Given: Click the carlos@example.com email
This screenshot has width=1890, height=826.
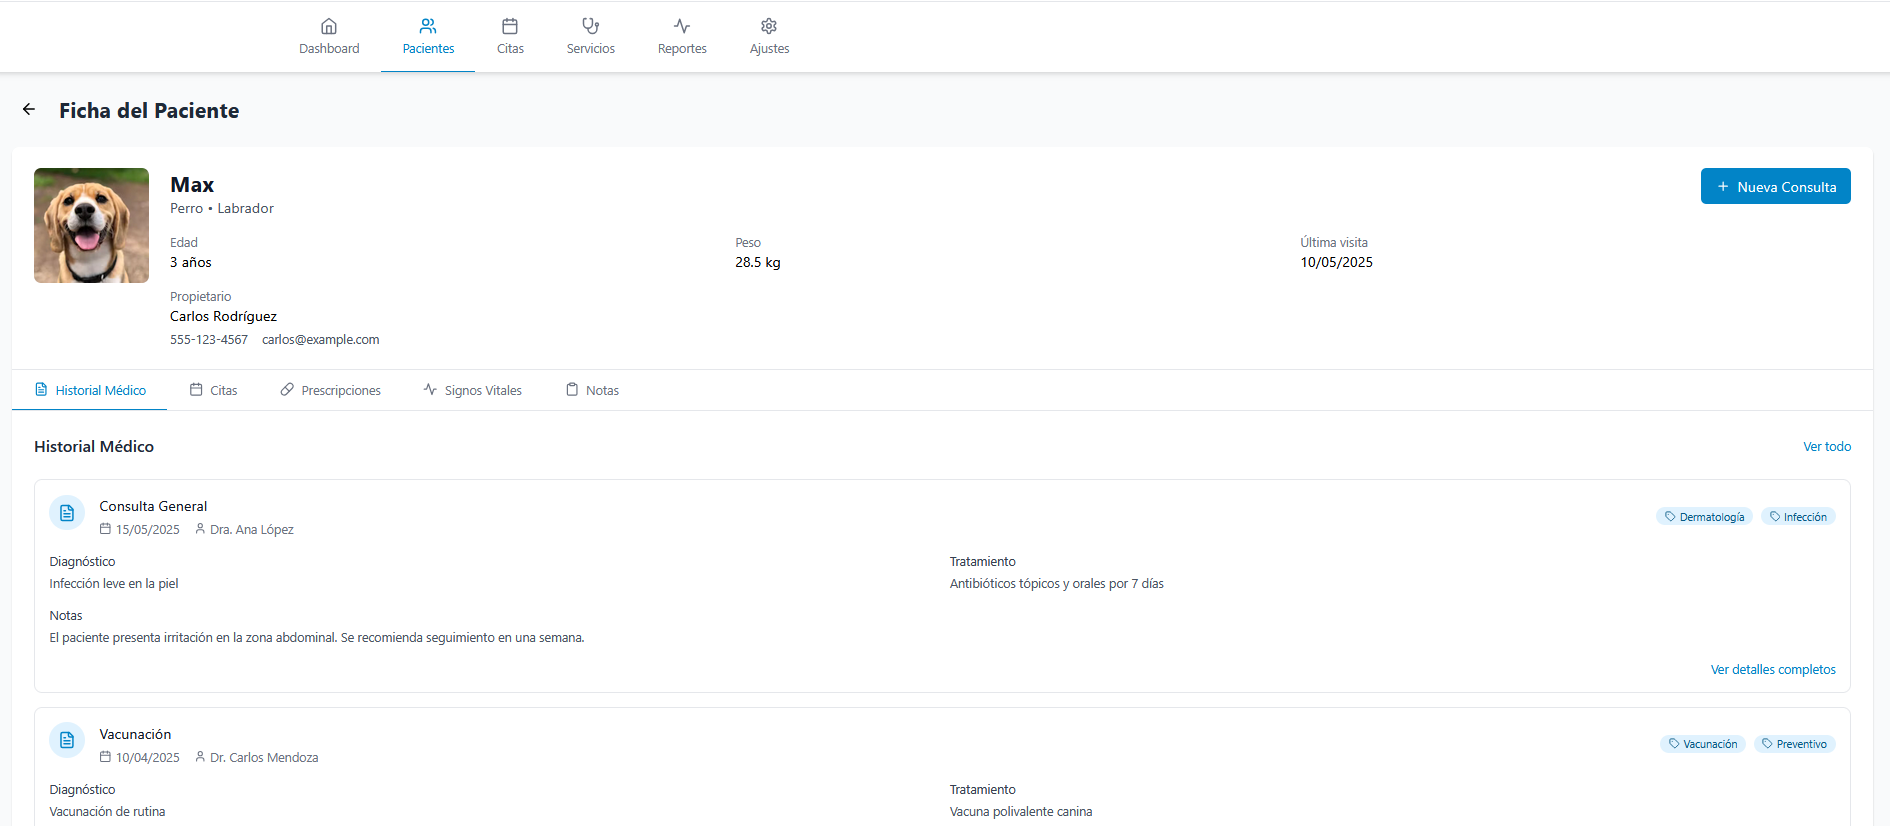Looking at the screenshot, I should pos(321,340).
